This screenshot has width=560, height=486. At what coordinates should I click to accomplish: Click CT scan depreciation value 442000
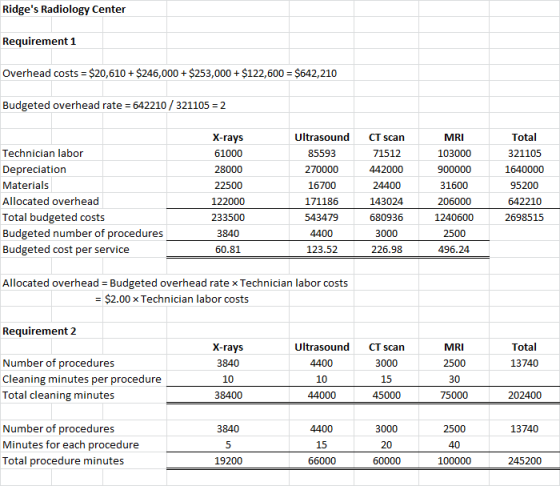click(386, 170)
